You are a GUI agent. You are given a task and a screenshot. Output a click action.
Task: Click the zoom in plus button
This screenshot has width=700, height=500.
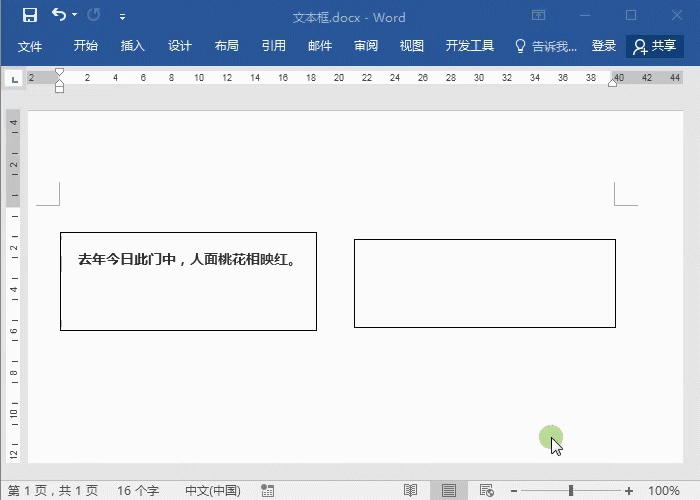pos(629,491)
